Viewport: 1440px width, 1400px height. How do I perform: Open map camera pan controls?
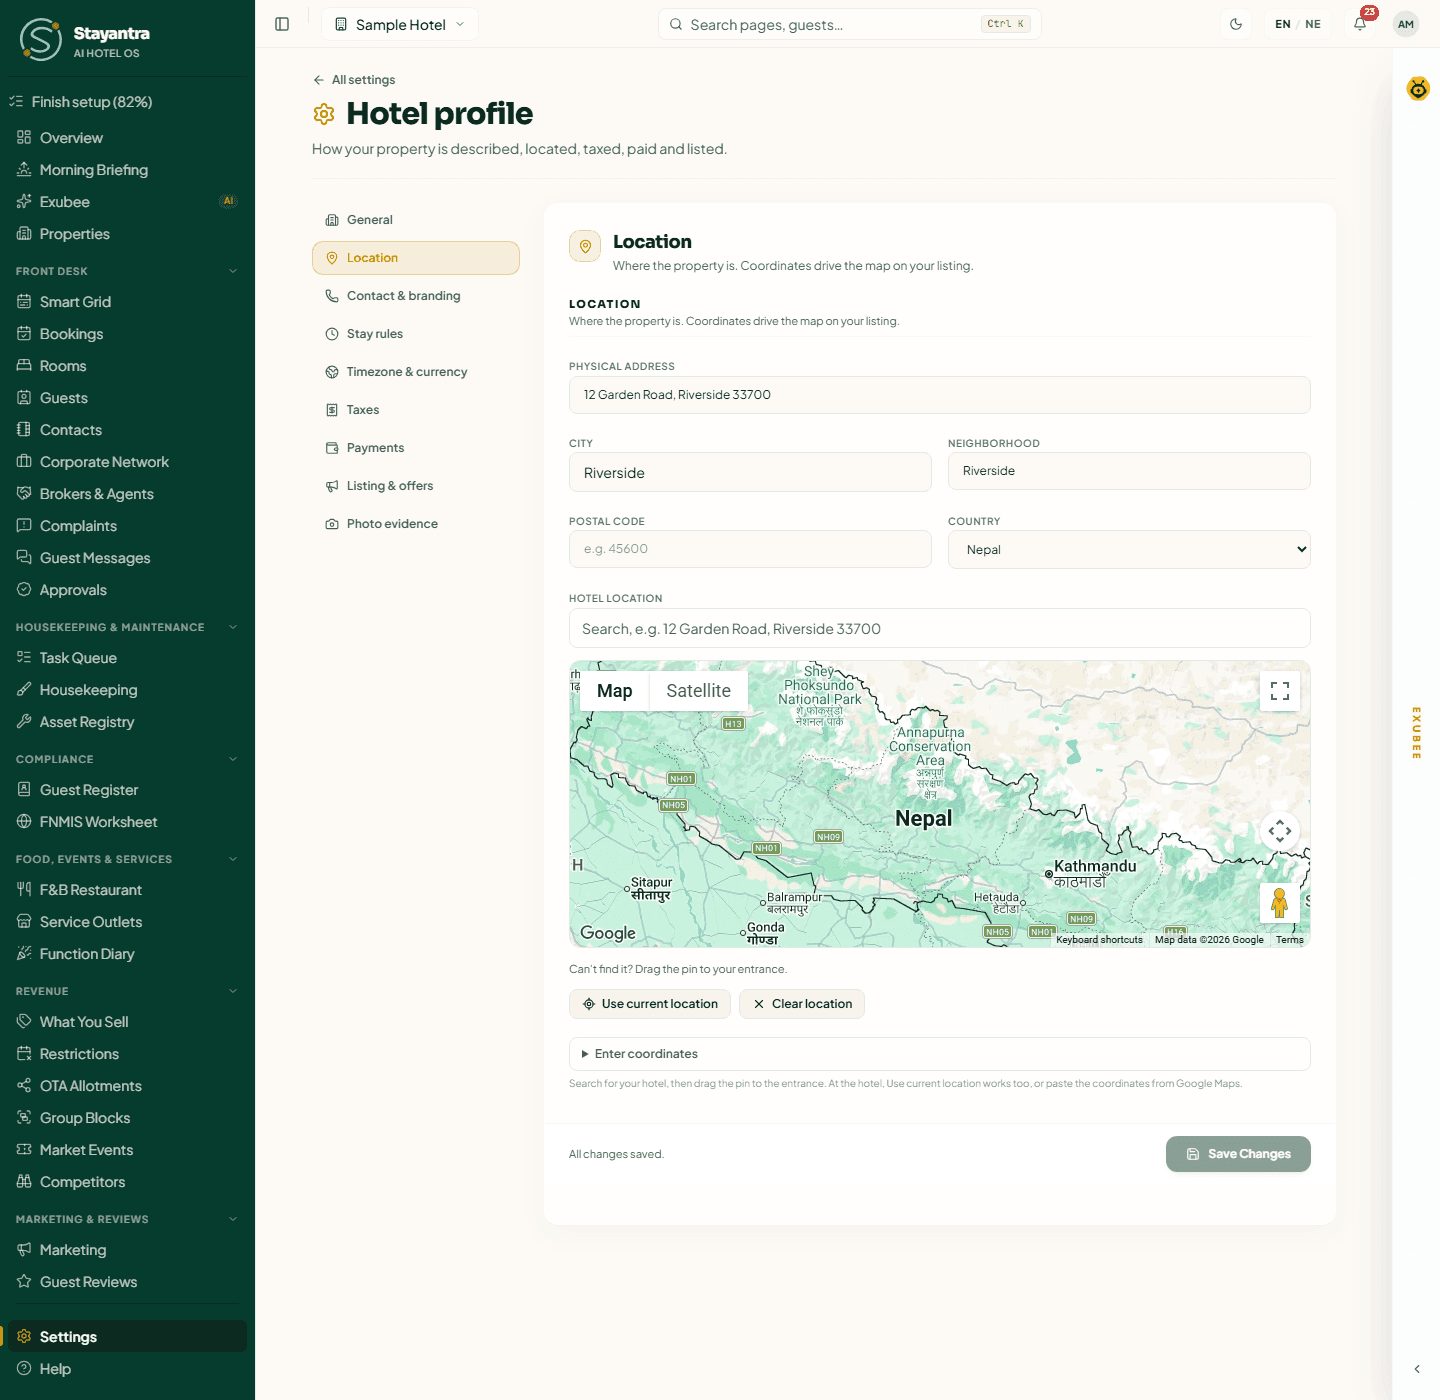[x=1280, y=831]
